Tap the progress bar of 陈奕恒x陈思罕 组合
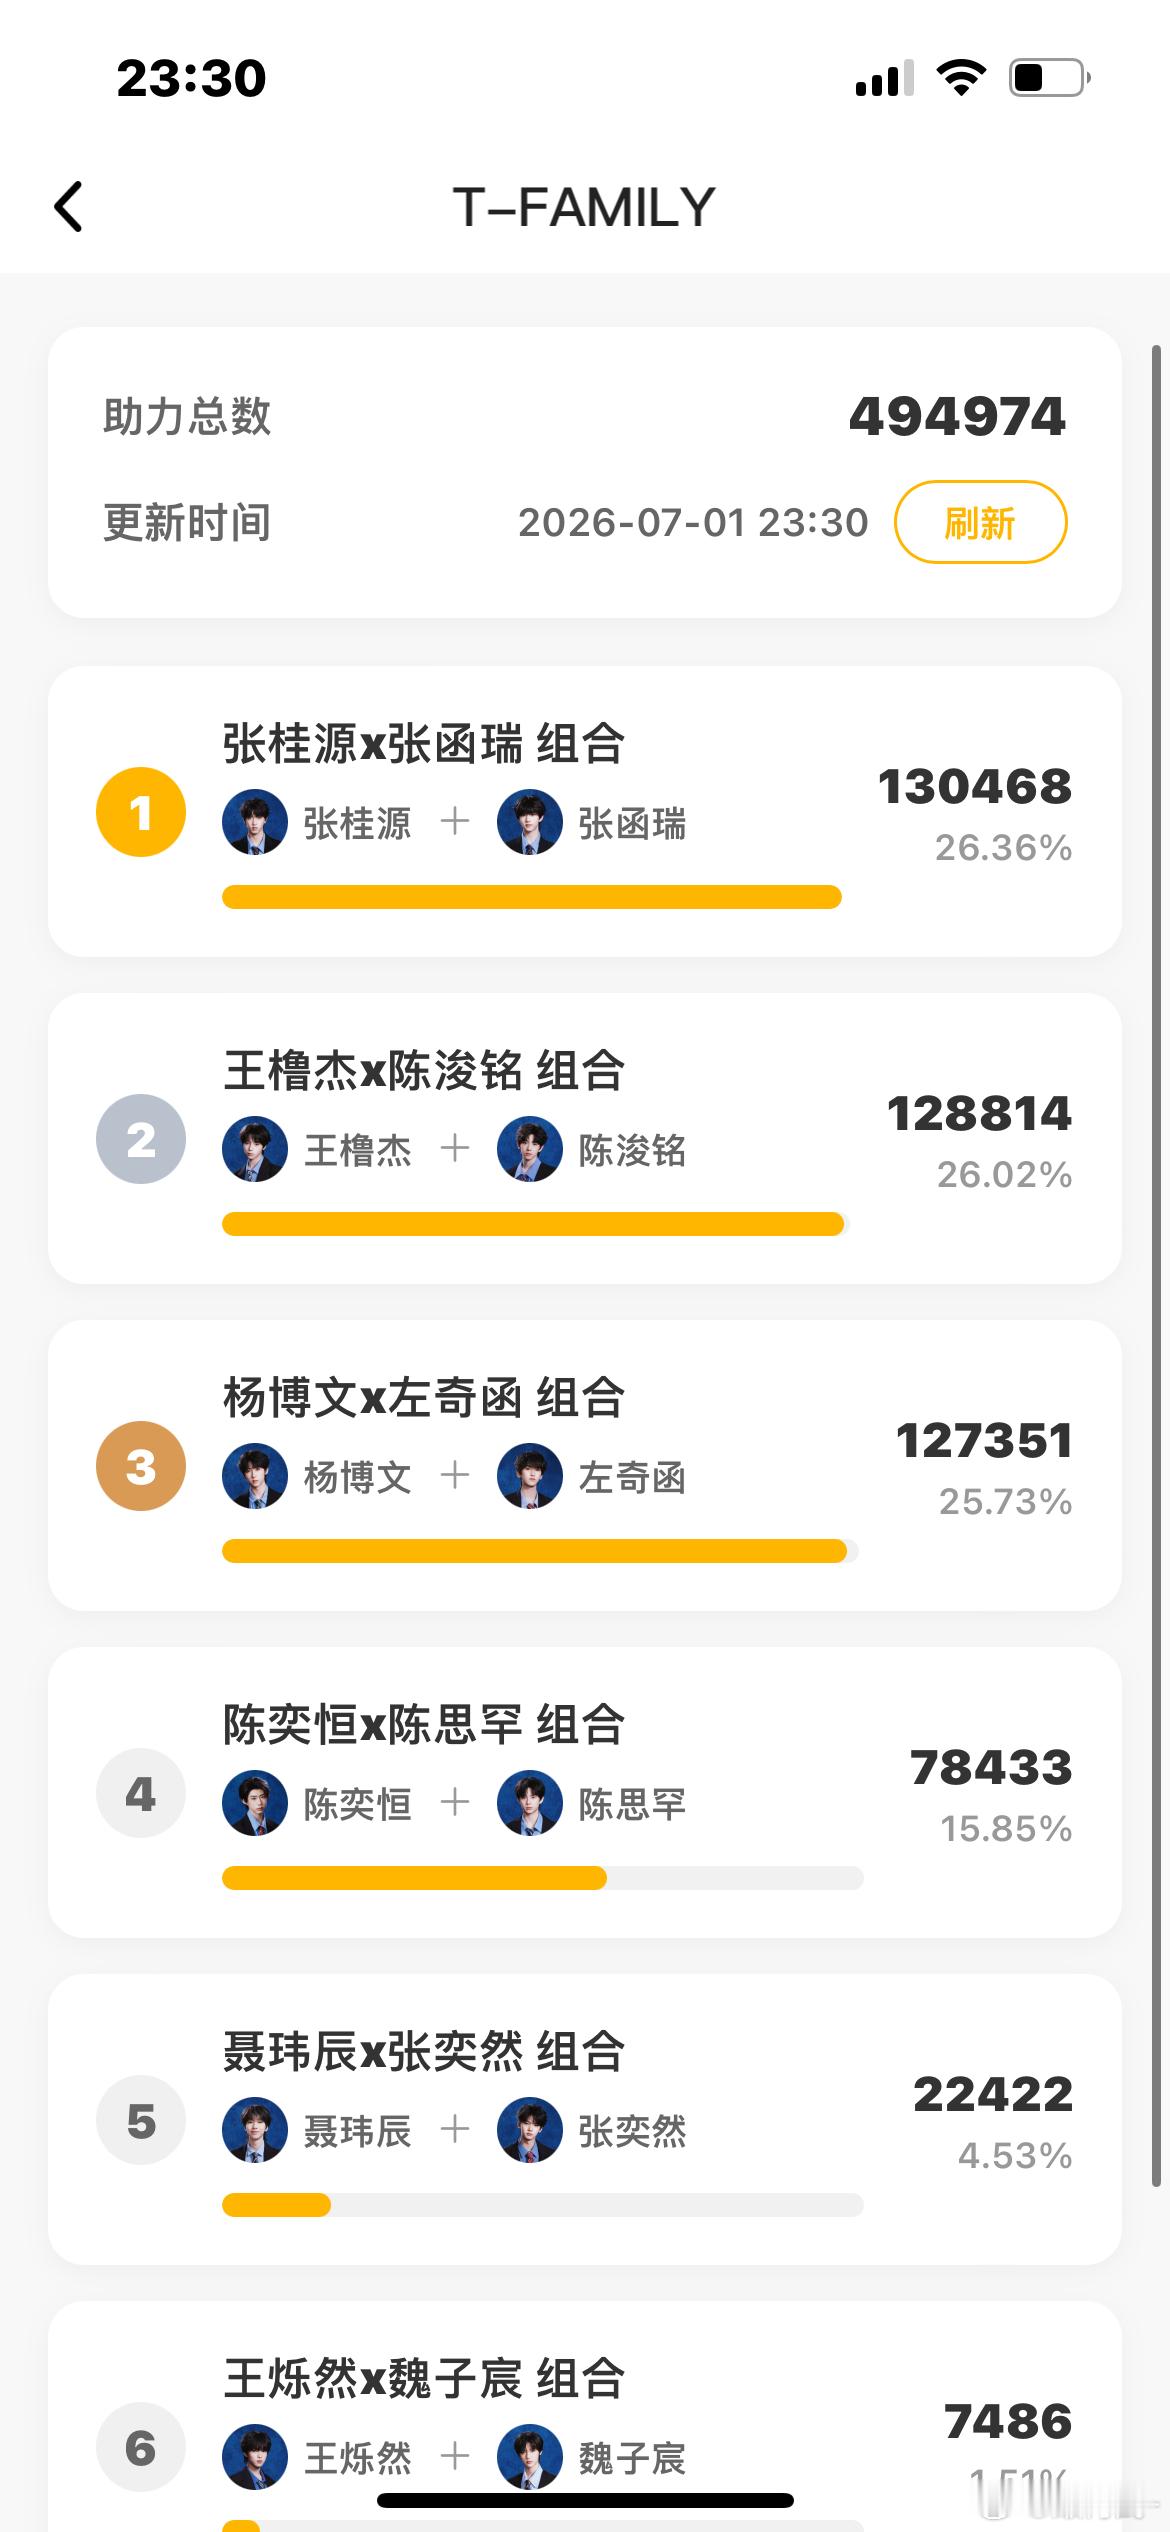This screenshot has height=2532, width=1170. [x=543, y=1877]
